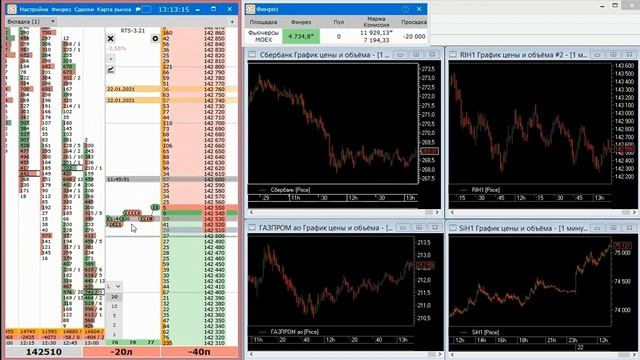Open the Сделки menu
Viewport: 640px width, 360px height.
[x=84, y=9]
